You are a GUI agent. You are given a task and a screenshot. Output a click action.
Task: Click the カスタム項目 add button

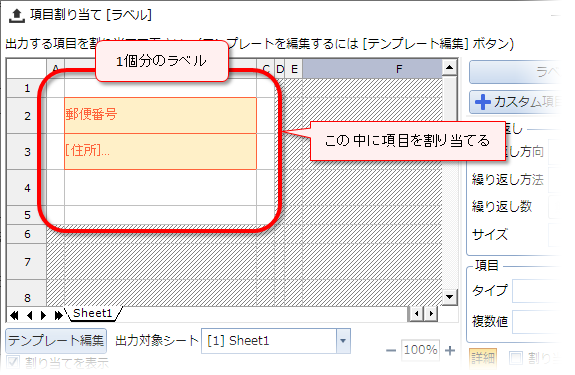pyautogui.click(x=514, y=102)
